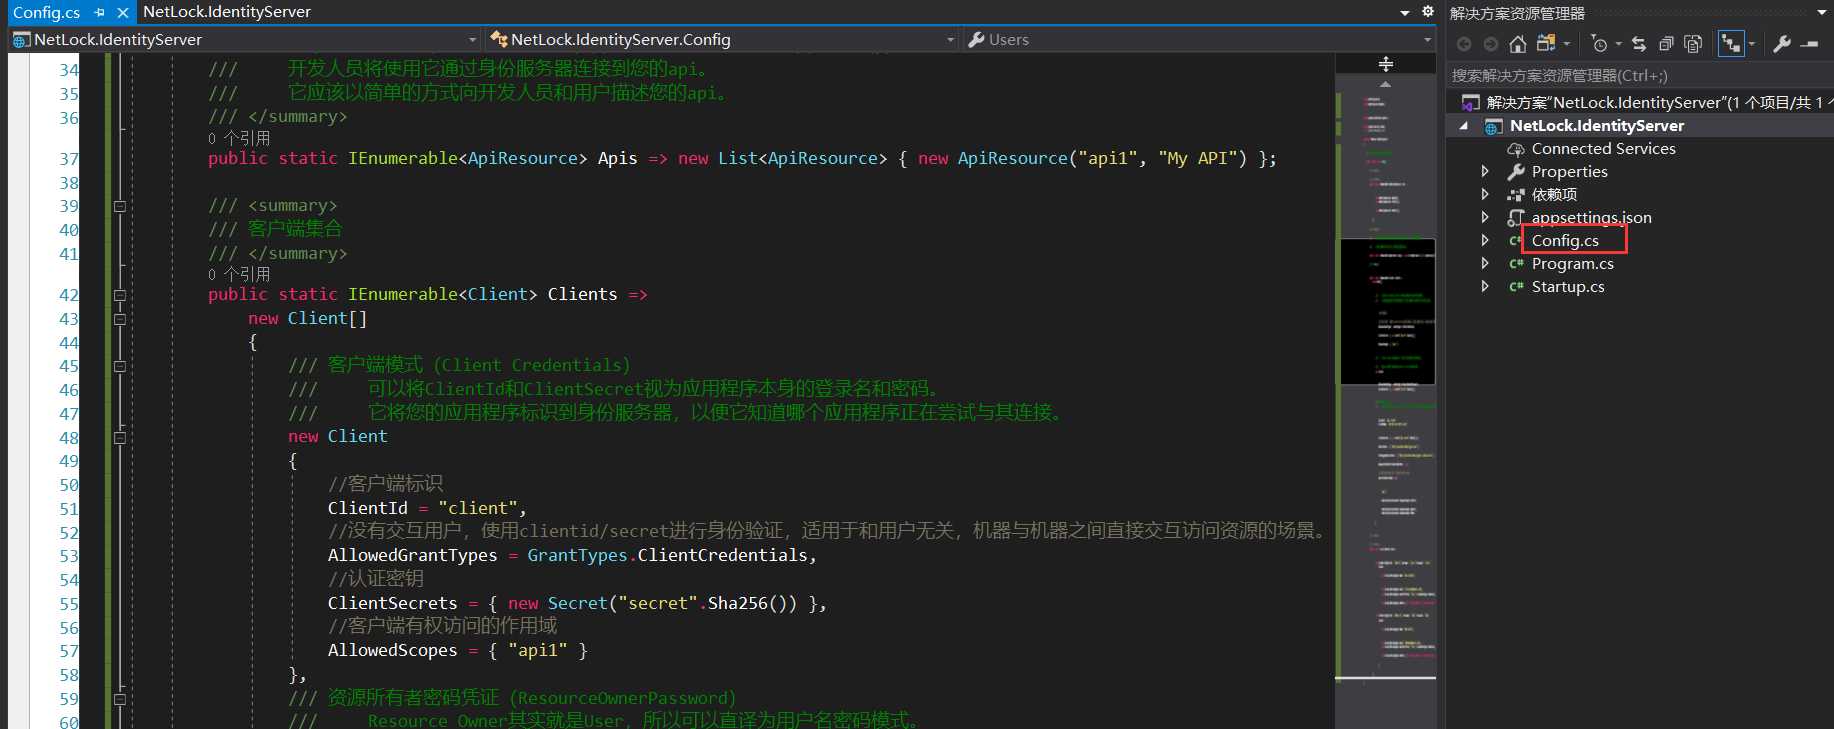1834x729 pixels.
Task: Expand the Config.cs node arrow
Action: point(1485,241)
